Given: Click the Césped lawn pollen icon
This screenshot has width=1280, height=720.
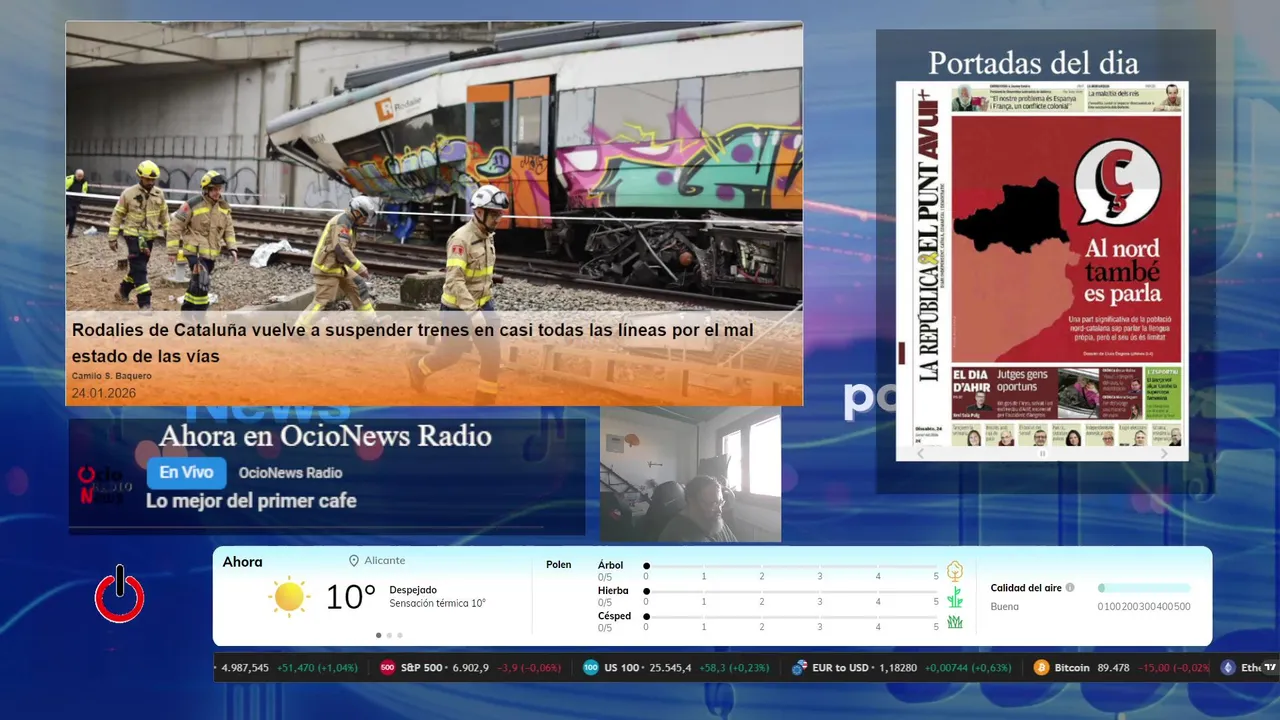Looking at the screenshot, I should pos(955,622).
